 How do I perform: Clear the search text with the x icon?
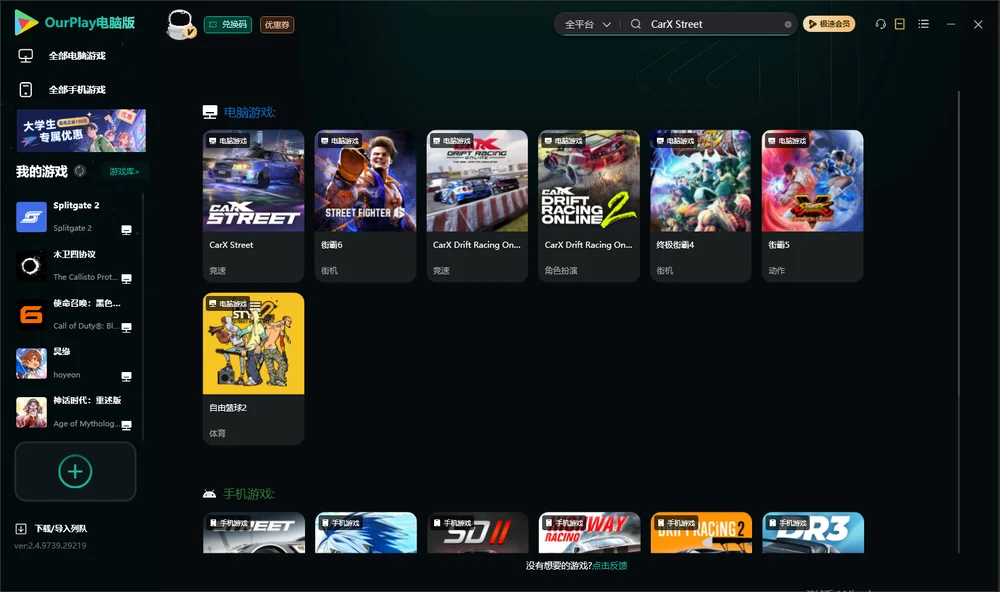[788, 25]
